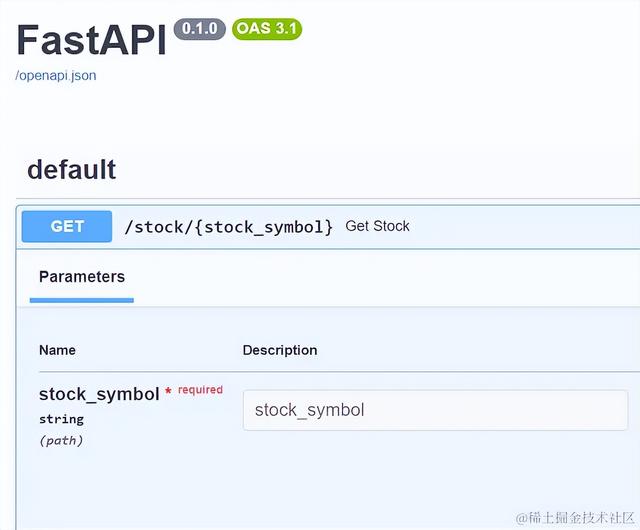Click the Description column header
The width and height of the screenshot is (640, 530).
[280, 350]
